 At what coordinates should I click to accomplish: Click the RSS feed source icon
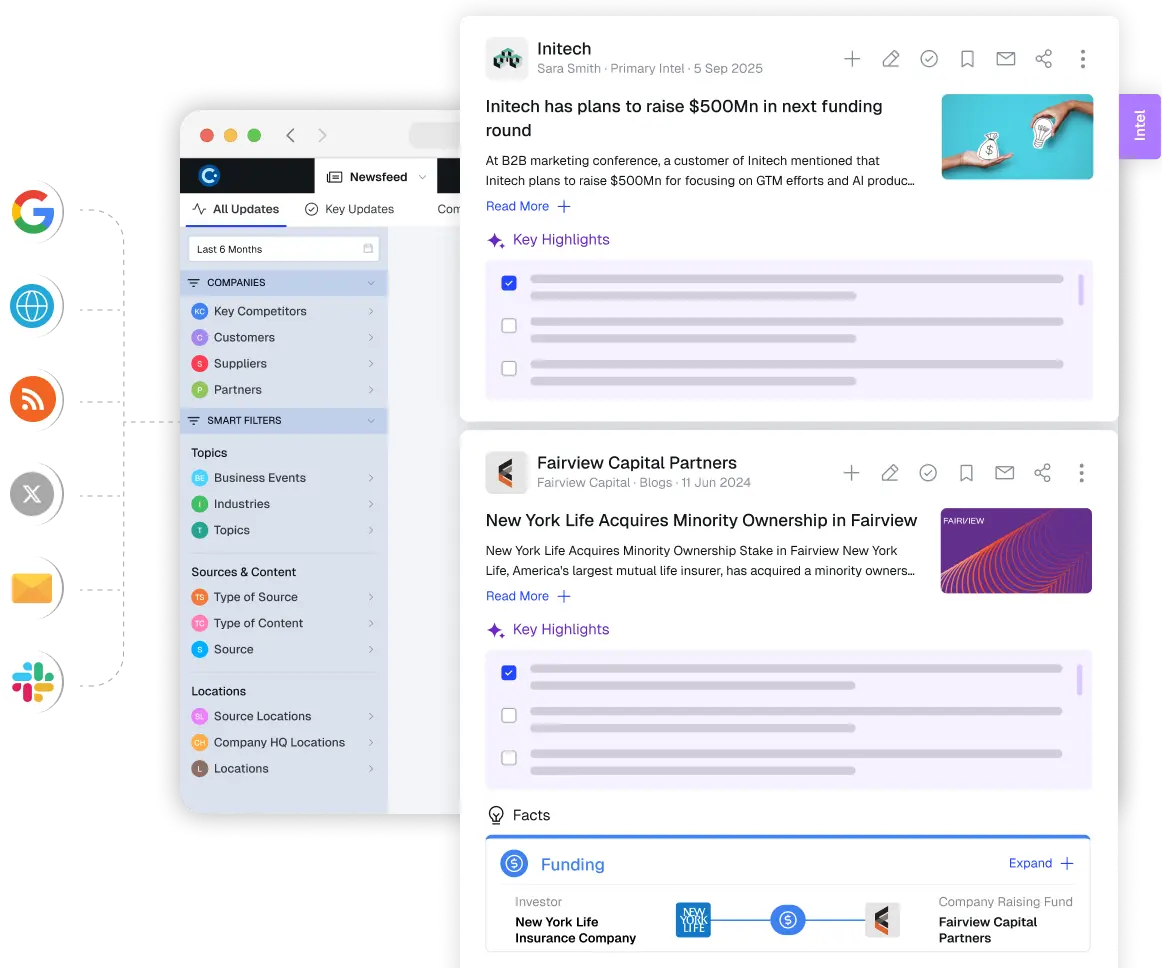click(x=33, y=399)
